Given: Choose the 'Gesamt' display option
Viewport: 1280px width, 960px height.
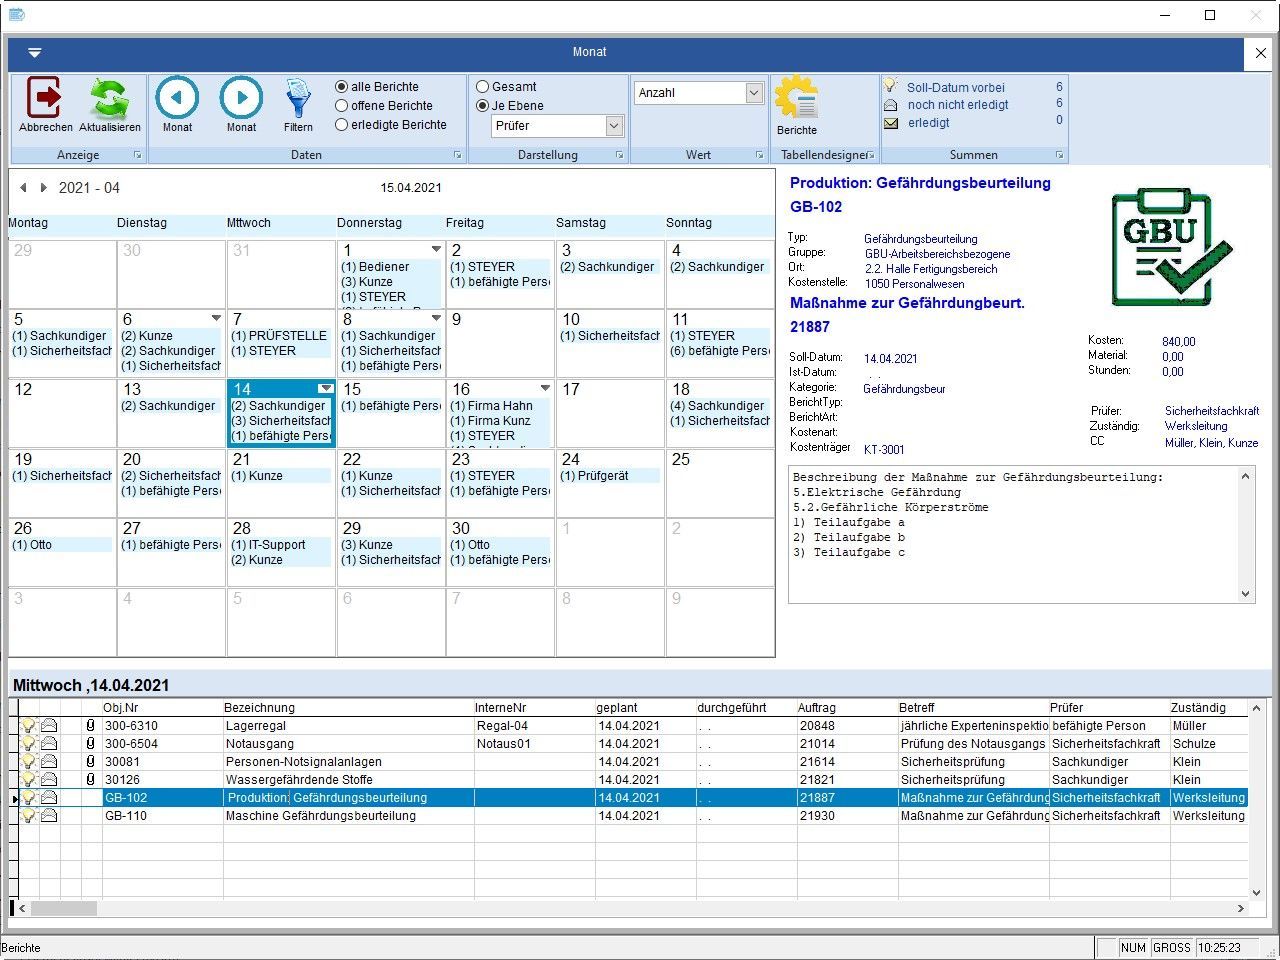Looking at the screenshot, I should (483, 87).
